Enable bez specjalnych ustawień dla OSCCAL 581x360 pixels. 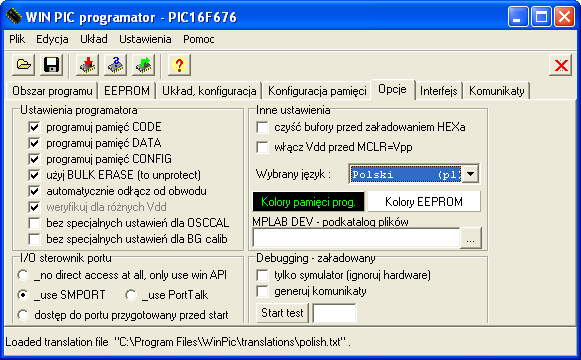(x=34, y=223)
